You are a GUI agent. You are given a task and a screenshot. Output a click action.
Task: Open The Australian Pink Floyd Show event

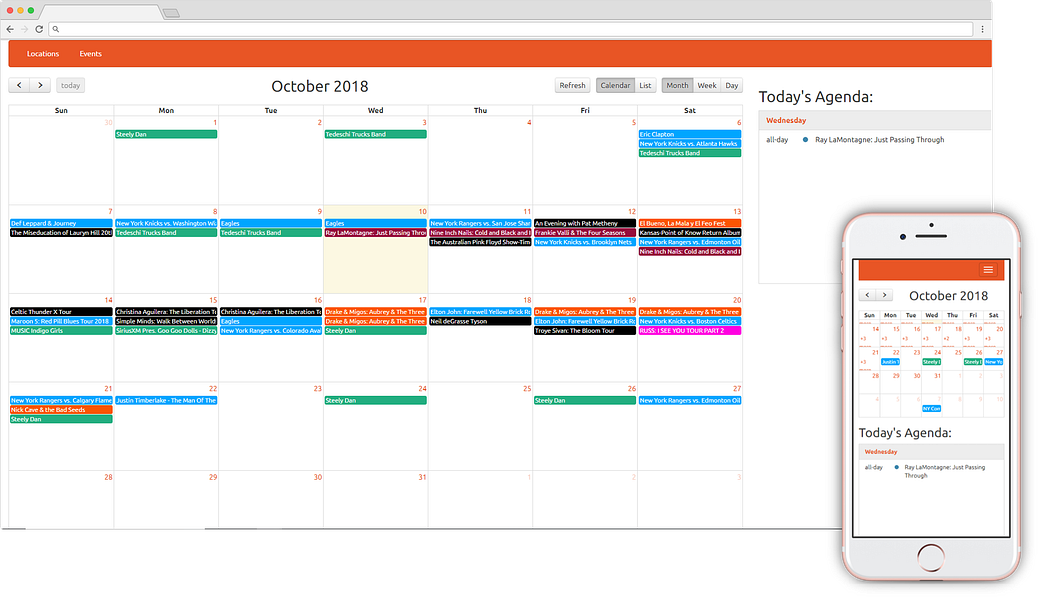point(480,242)
